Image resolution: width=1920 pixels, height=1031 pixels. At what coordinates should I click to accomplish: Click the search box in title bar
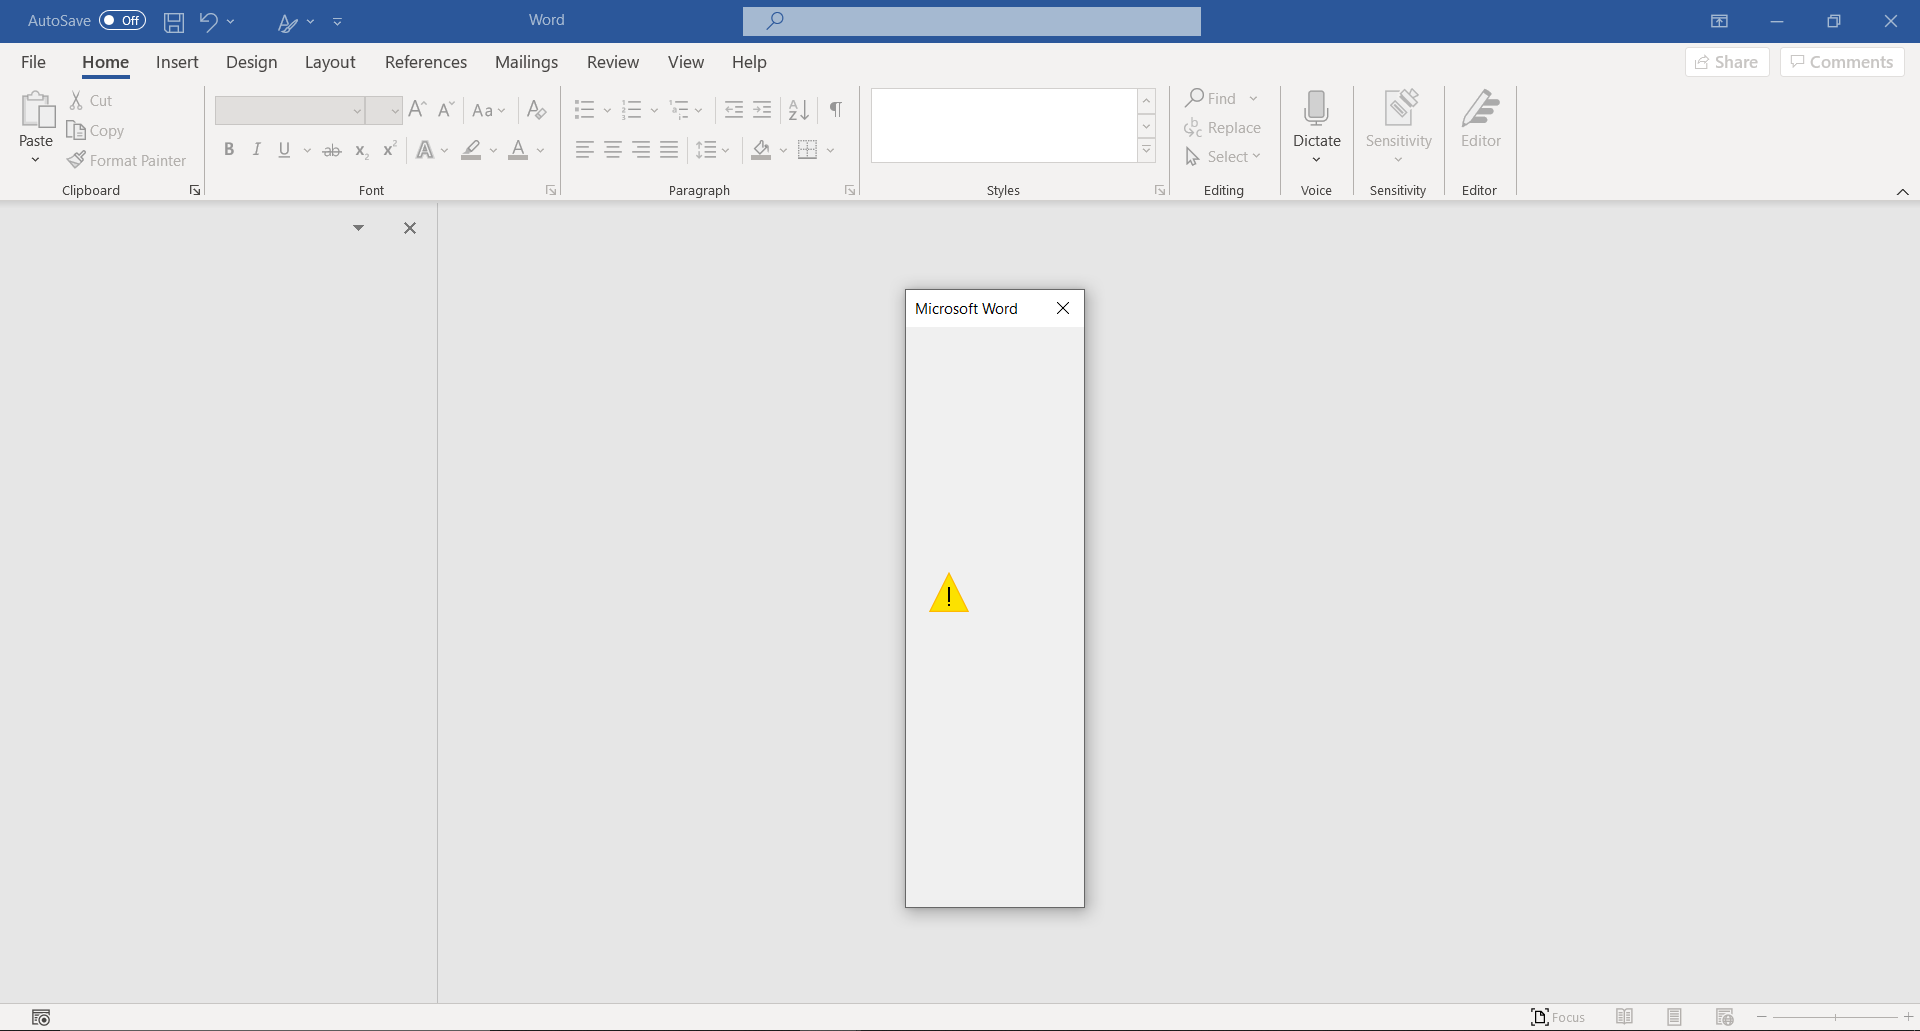click(x=972, y=21)
